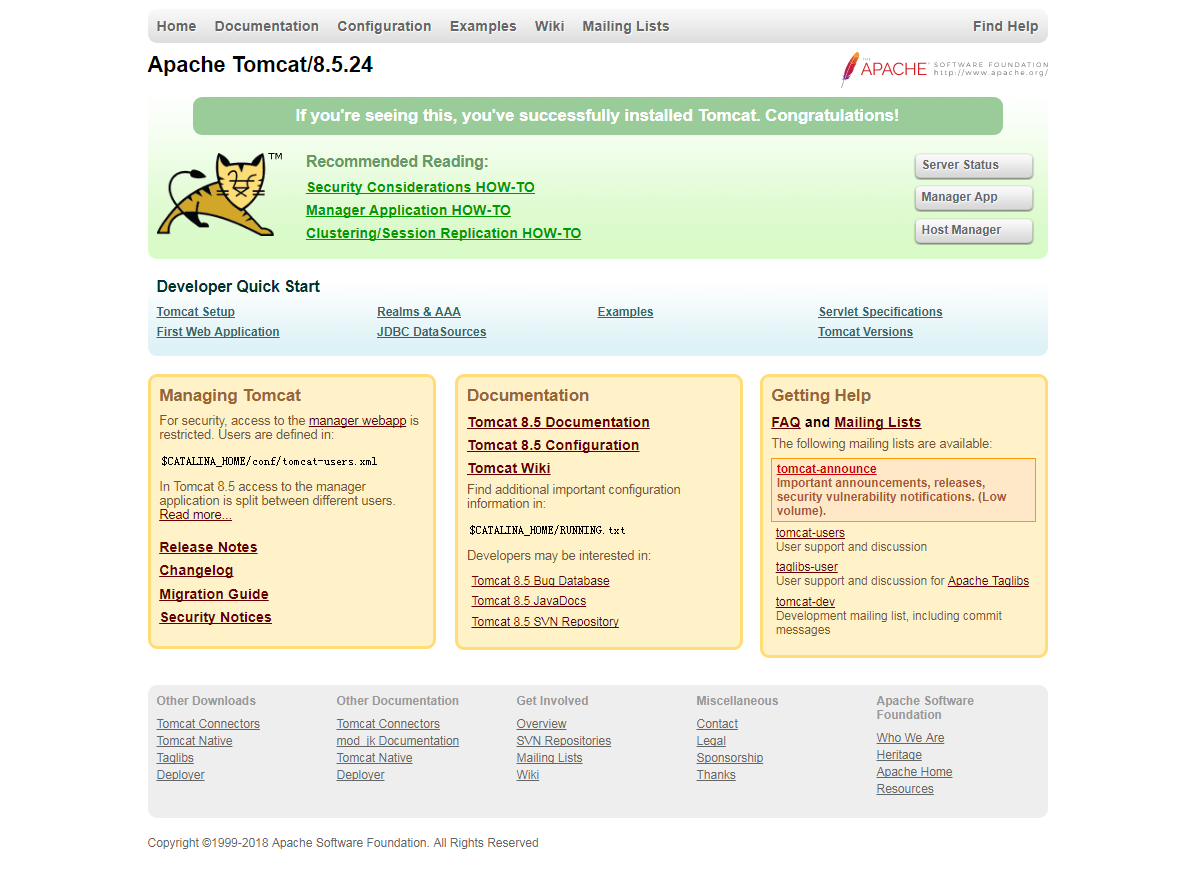Open Sponsorship under Miscellaneous

click(729, 758)
